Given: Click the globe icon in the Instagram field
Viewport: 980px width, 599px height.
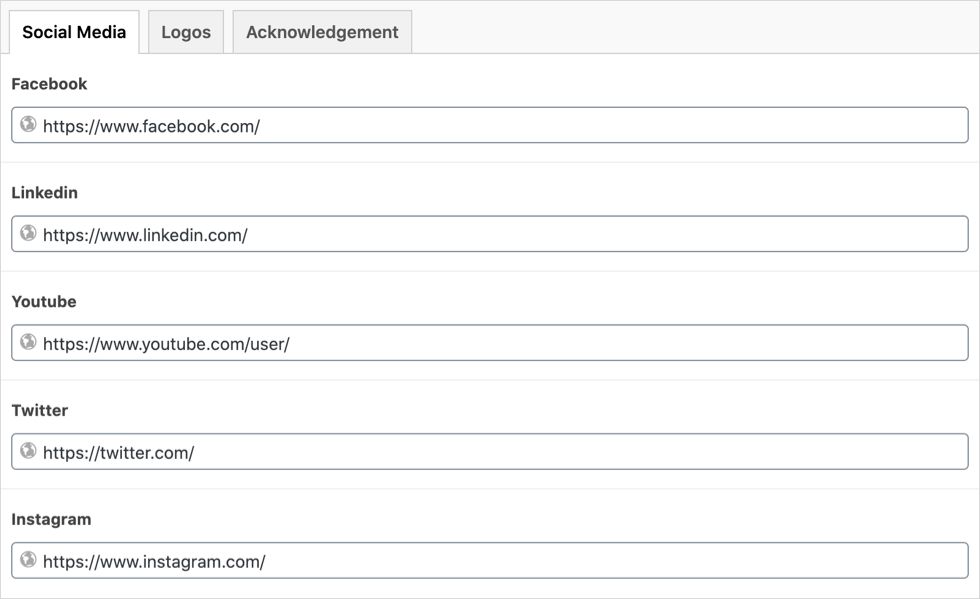Looking at the screenshot, I should 27,561.
